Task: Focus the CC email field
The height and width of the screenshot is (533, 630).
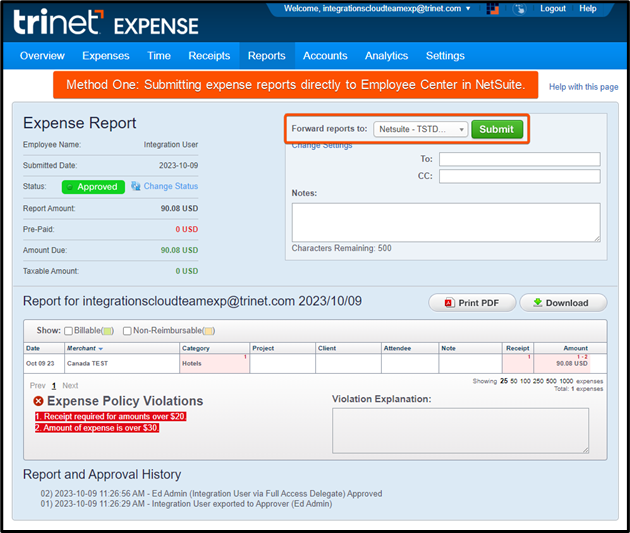Action: click(x=520, y=176)
